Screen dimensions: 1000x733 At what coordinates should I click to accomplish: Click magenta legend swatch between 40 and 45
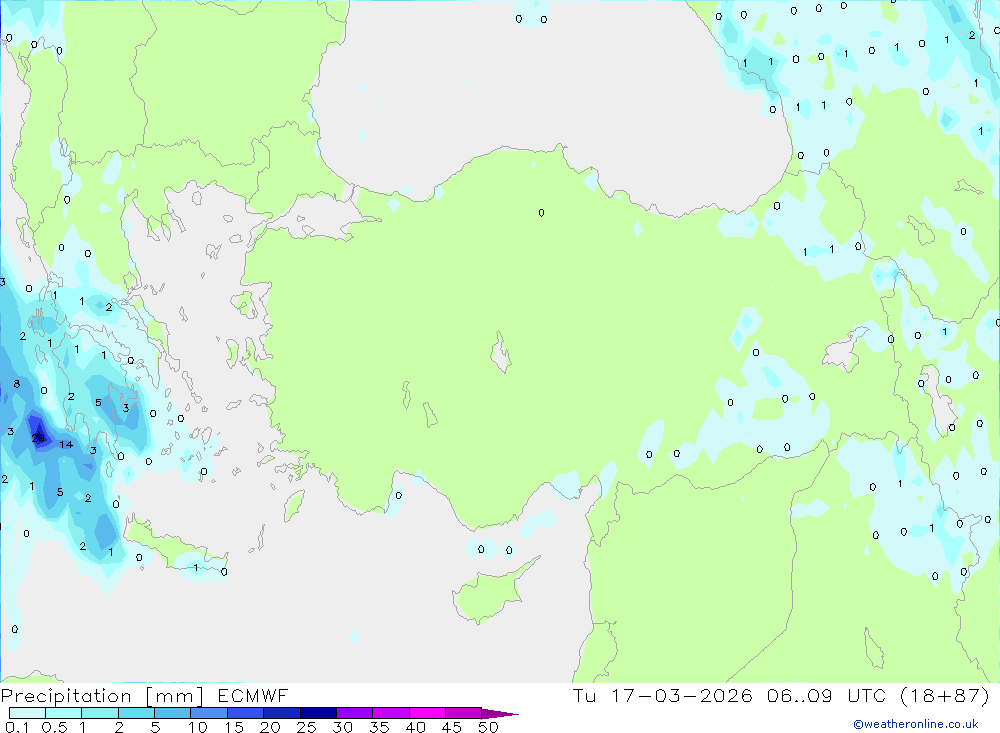[x=427, y=713]
